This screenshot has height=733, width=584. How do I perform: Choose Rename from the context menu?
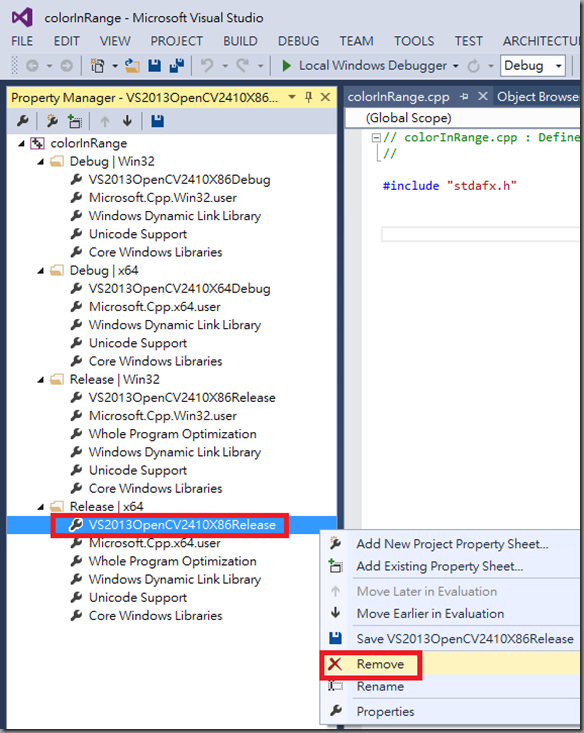coord(451,686)
